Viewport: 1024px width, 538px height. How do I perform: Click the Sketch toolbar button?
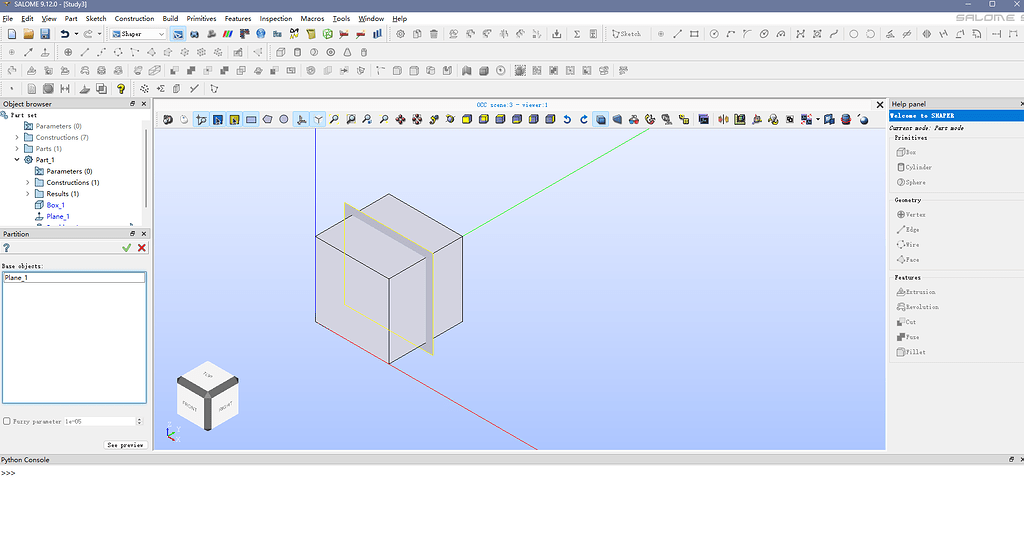pyautogui.click(x=626, y=34)
